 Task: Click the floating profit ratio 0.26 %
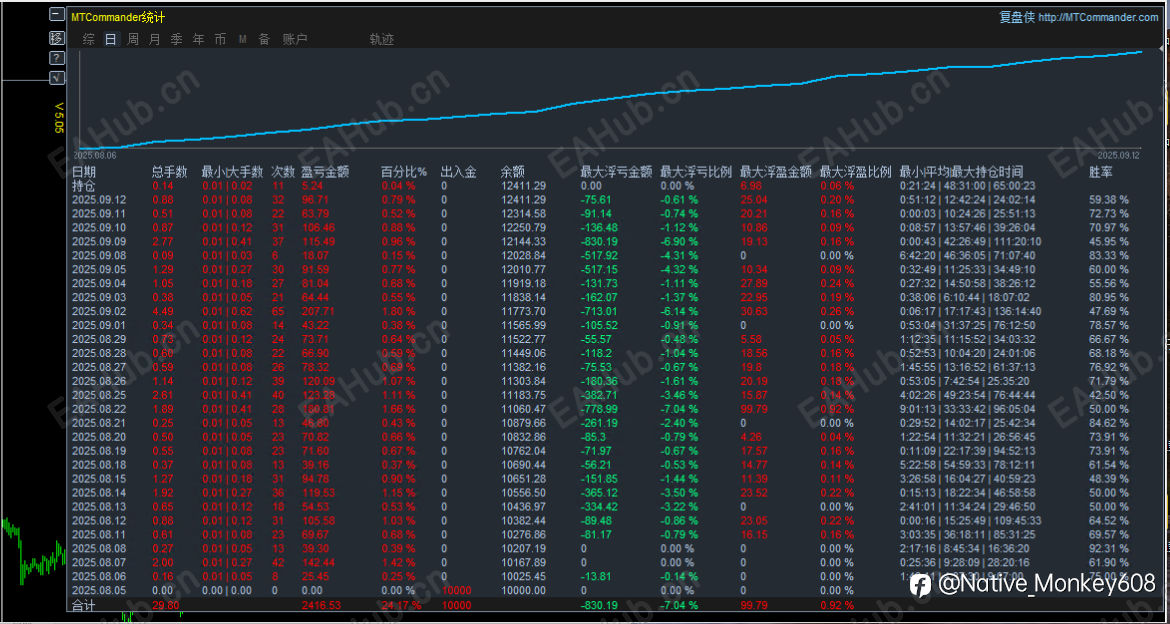[x=836, y=311]
